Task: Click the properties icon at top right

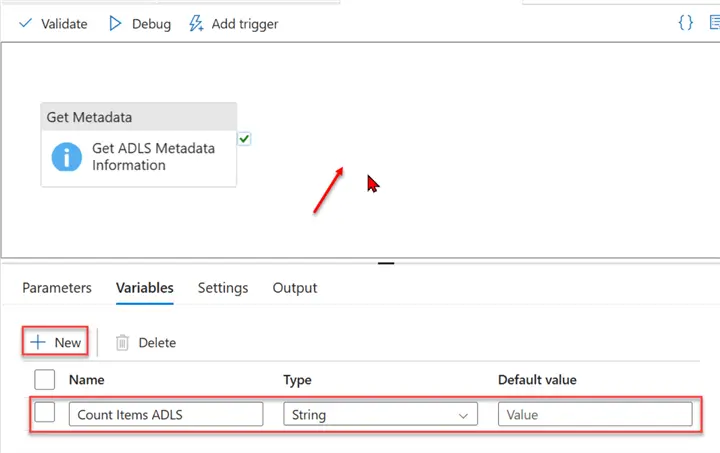Action: [713, 22]
